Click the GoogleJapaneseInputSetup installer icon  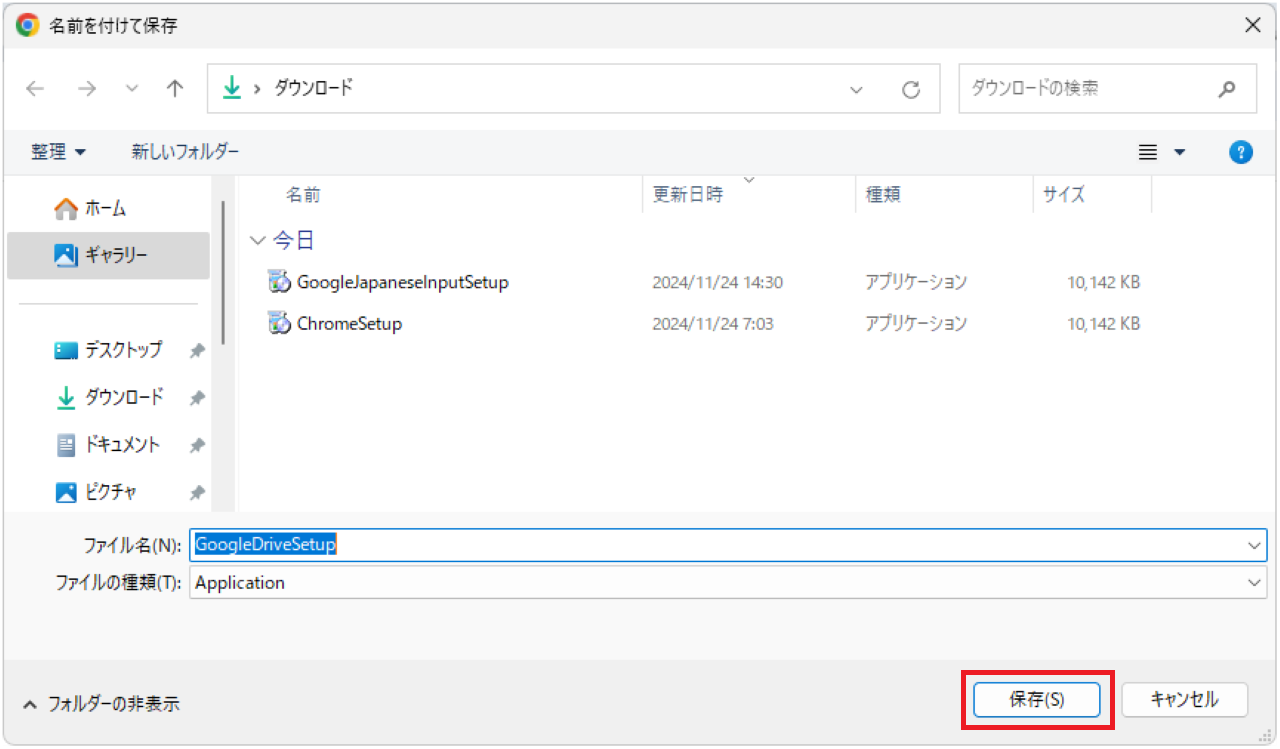[279, 282]
